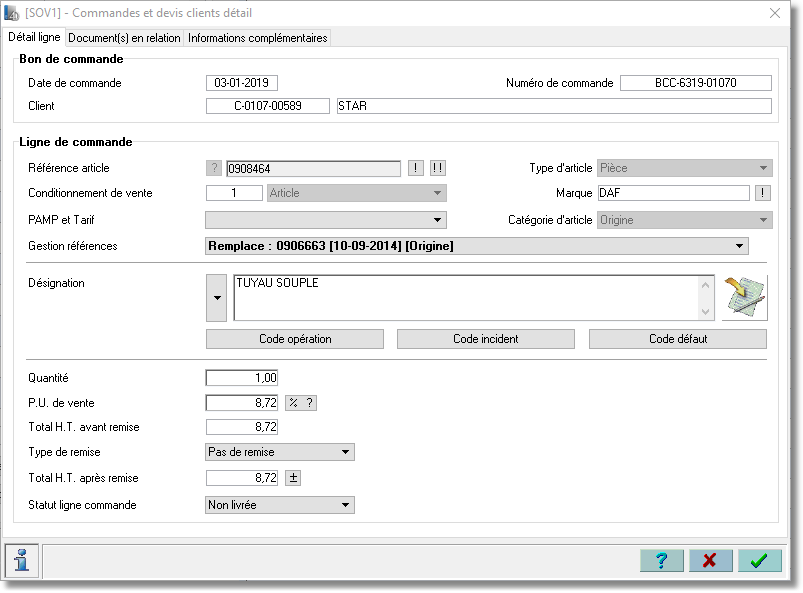The image size is (803, 593).
Task: Switch to Document(s) en relation tab
Action: (124, 38)
